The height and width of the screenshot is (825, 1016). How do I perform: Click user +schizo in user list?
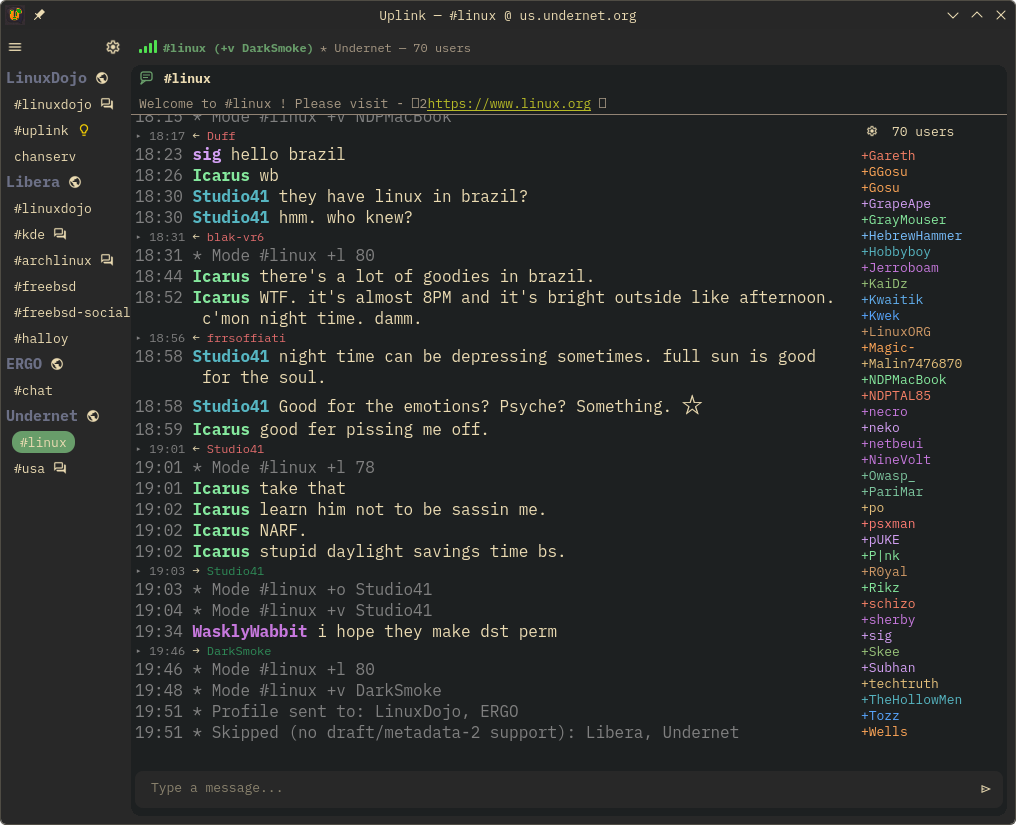point(888,604)
